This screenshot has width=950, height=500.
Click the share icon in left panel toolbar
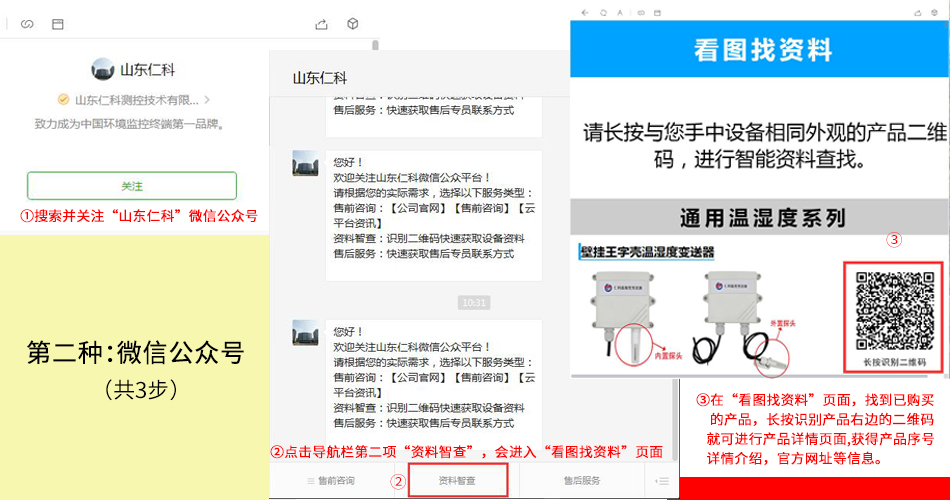coord(321,23)
